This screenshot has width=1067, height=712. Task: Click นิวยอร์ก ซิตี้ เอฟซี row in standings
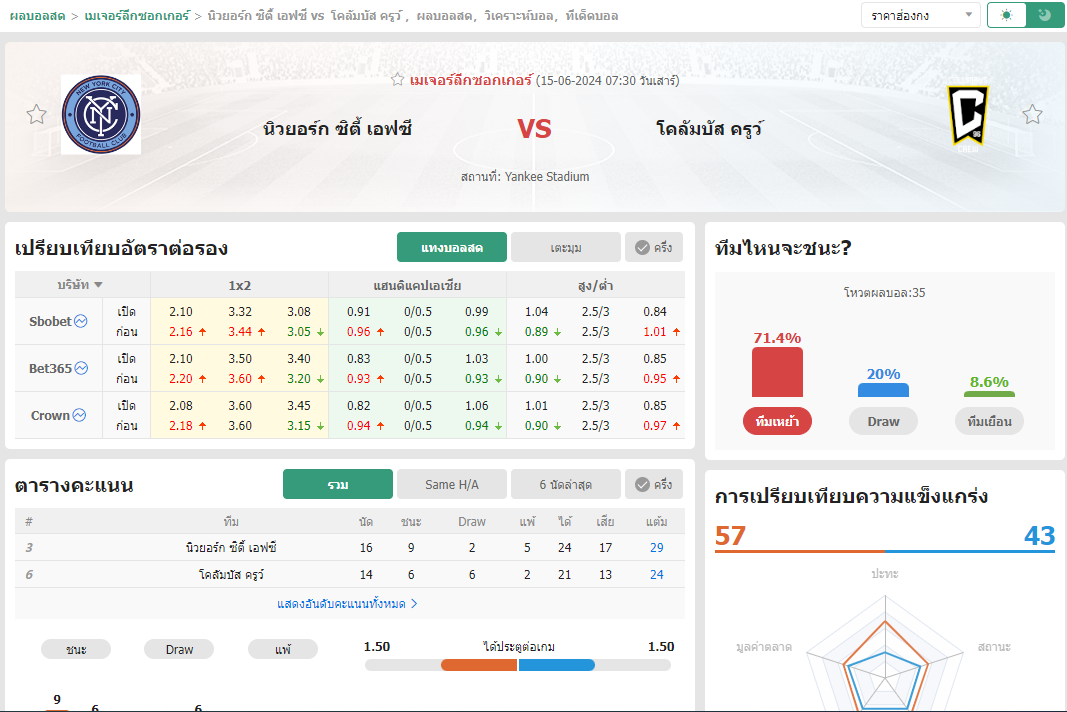[x=350, y=547]
